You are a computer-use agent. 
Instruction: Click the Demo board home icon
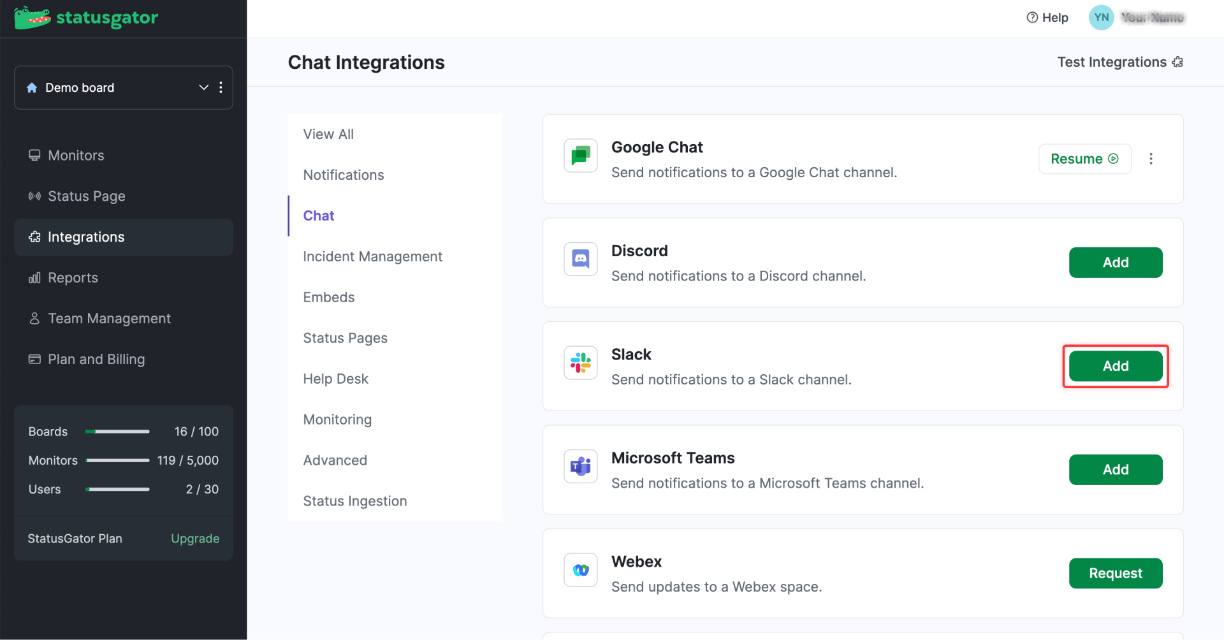32,88
